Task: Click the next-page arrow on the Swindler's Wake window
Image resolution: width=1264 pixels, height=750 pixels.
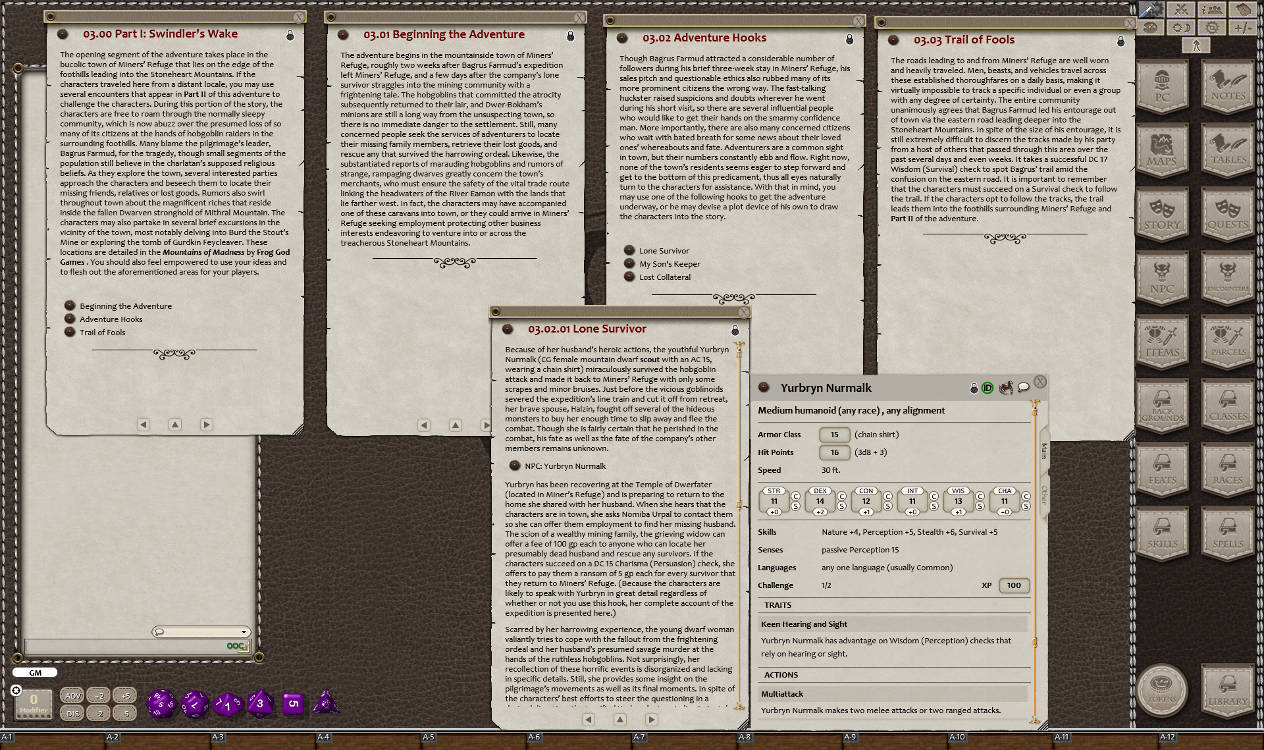Action: pyautogui.click(x=206, y=425)
